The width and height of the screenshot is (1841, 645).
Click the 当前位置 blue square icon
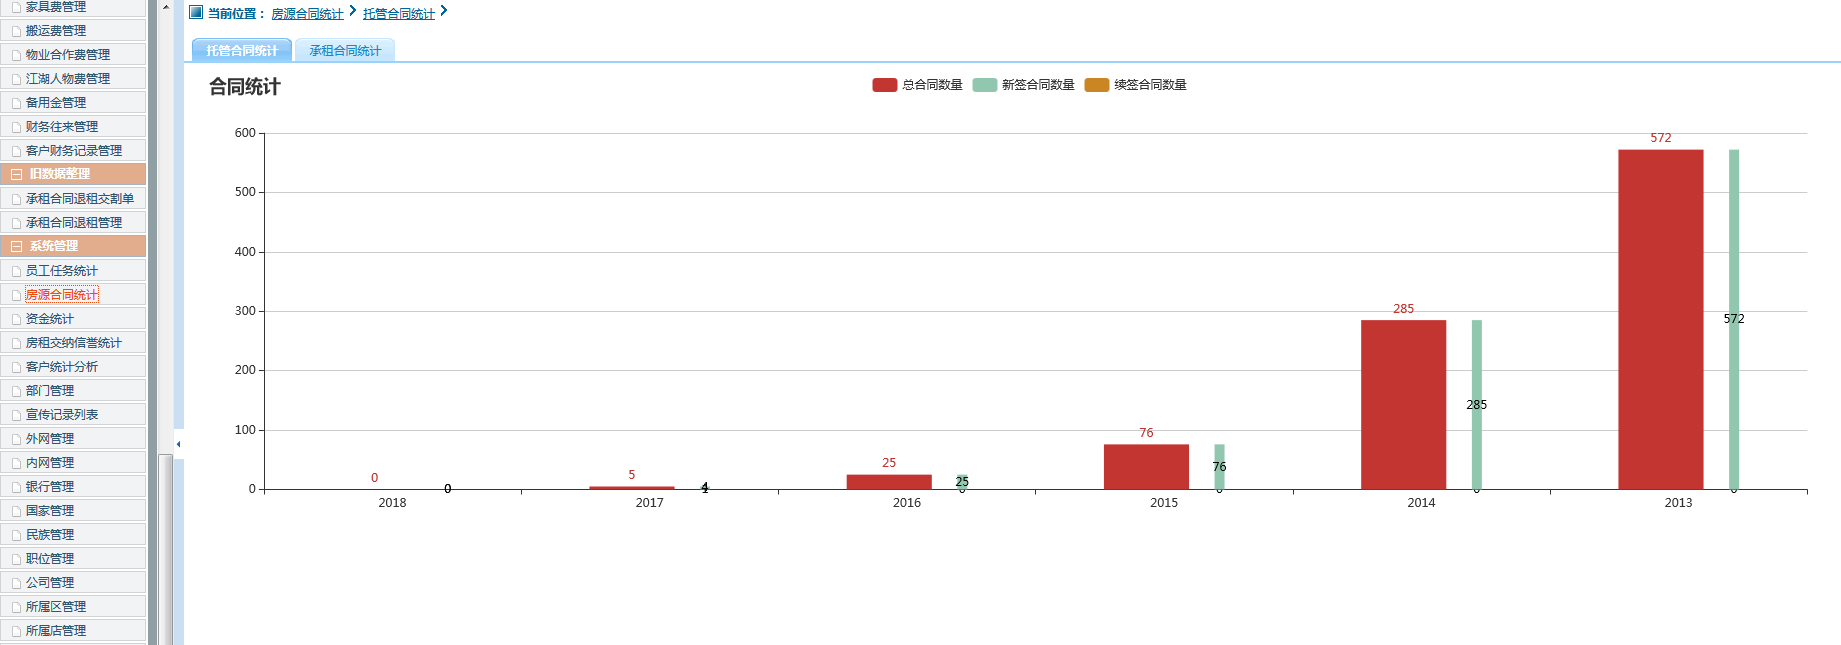pos(196,12)
